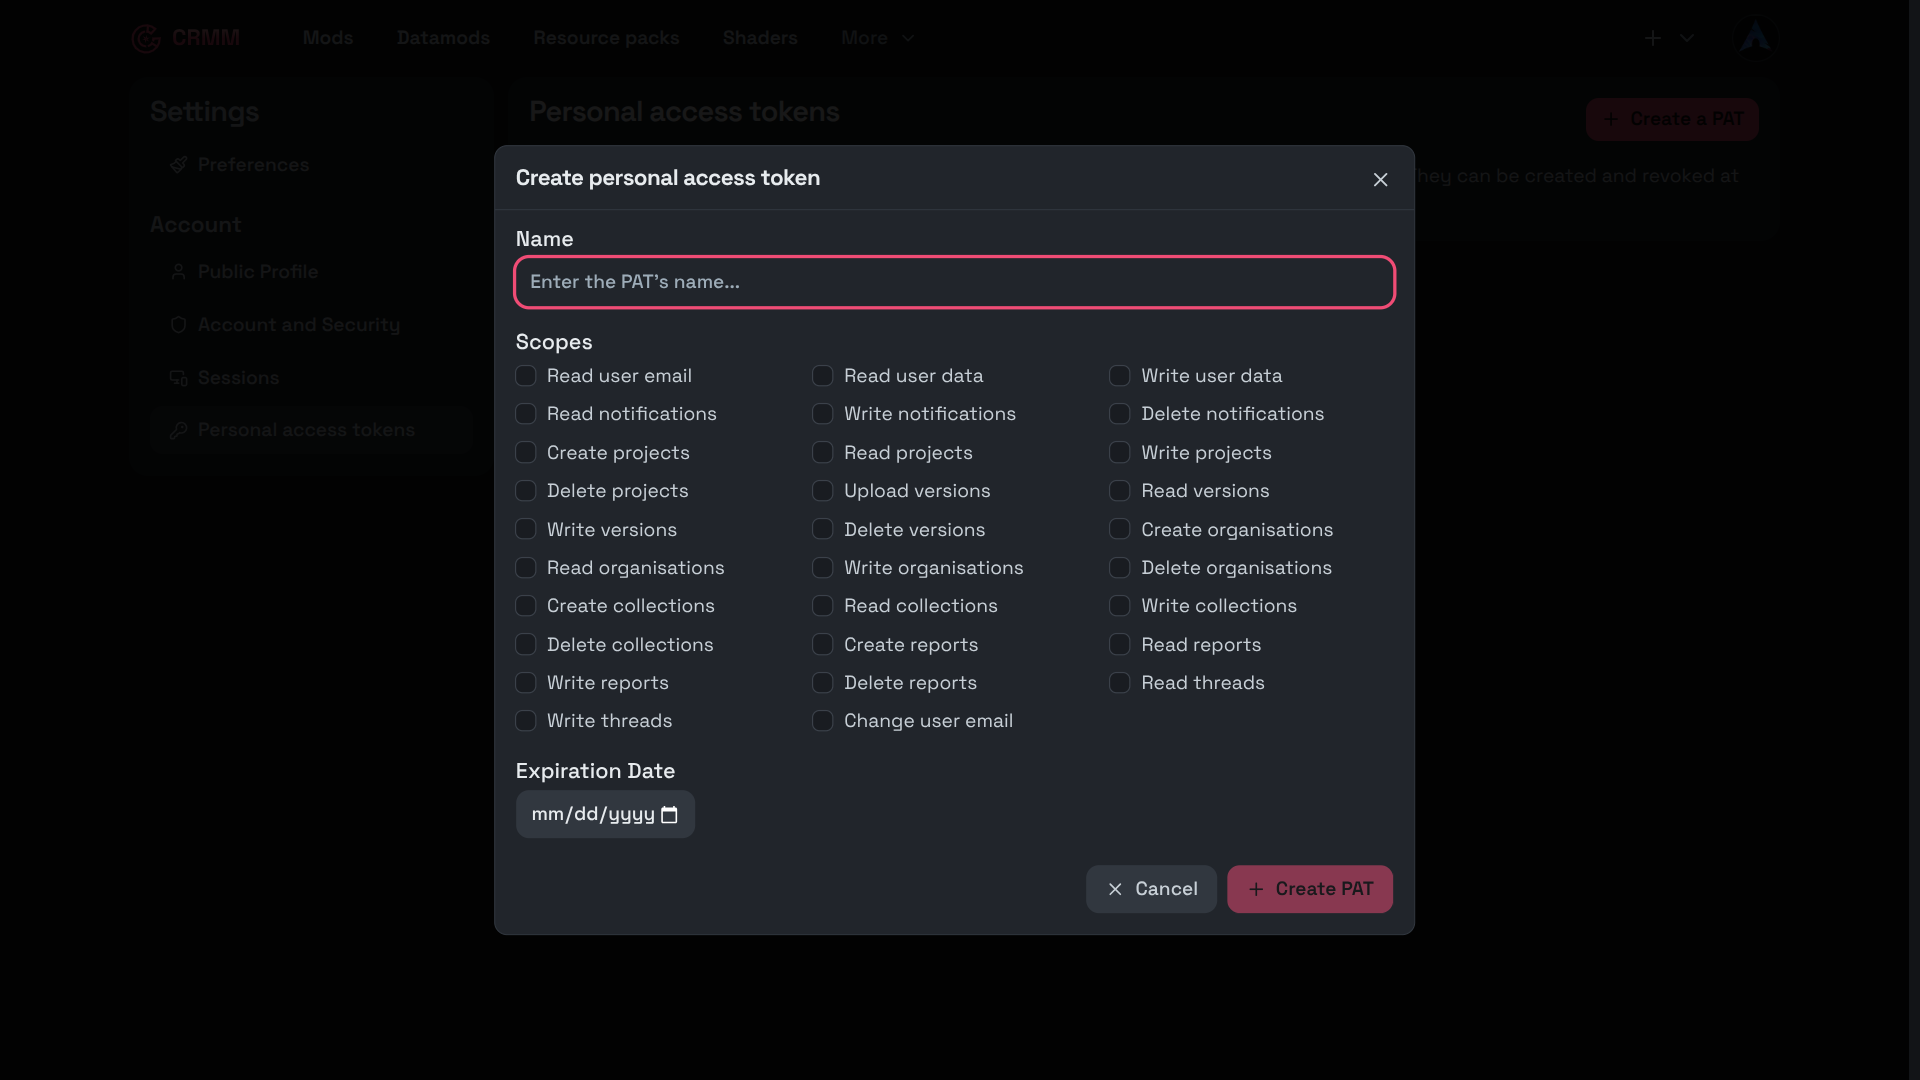1920x1080 pixels.
Task: Click Create a PAT button behind the dialog
Action: click(x=1672, y=119)
